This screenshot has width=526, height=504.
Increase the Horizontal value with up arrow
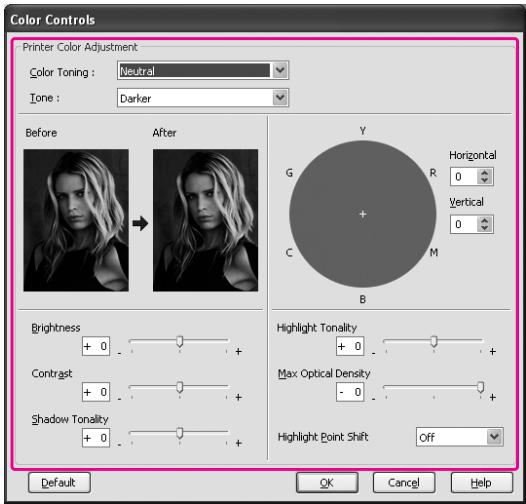pyautogui.click(x=484, y=173)
